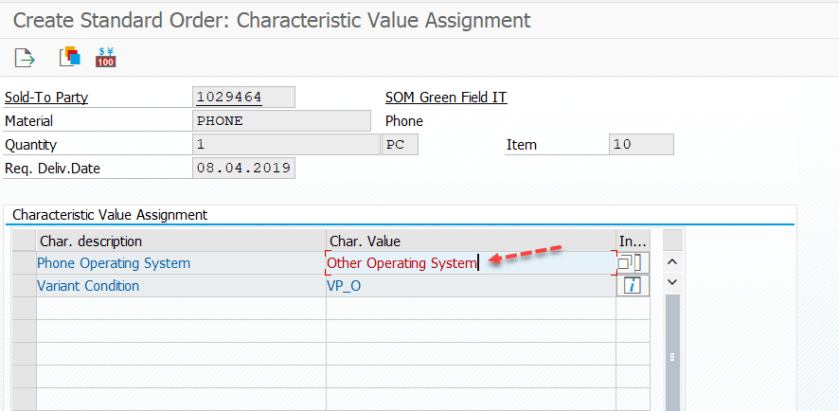Click the Req. Deliv.Date field
Image resolution: width=839 pixels, height=411 pixels.
tap(243, 168)
